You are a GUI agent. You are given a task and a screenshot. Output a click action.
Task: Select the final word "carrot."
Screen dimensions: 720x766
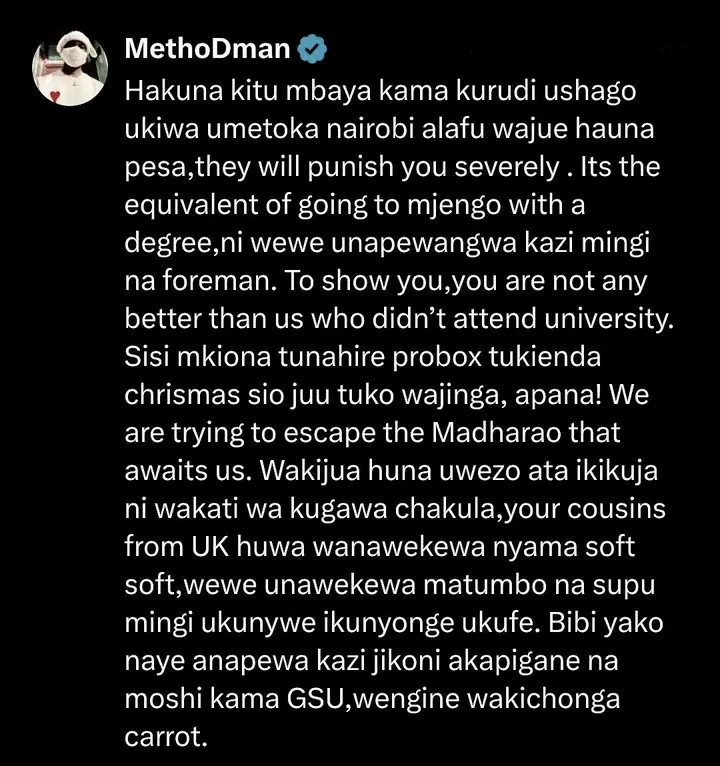coord(166,737)
